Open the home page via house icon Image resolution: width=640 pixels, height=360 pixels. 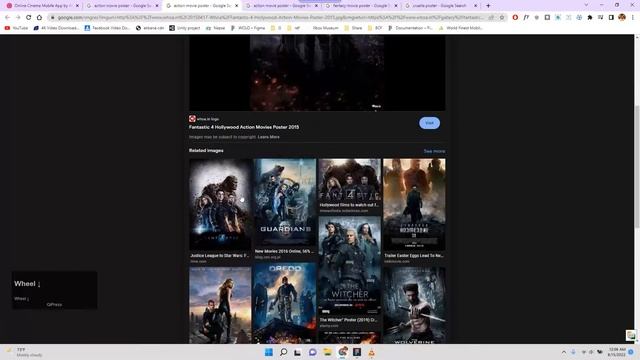tap(39, 17)
